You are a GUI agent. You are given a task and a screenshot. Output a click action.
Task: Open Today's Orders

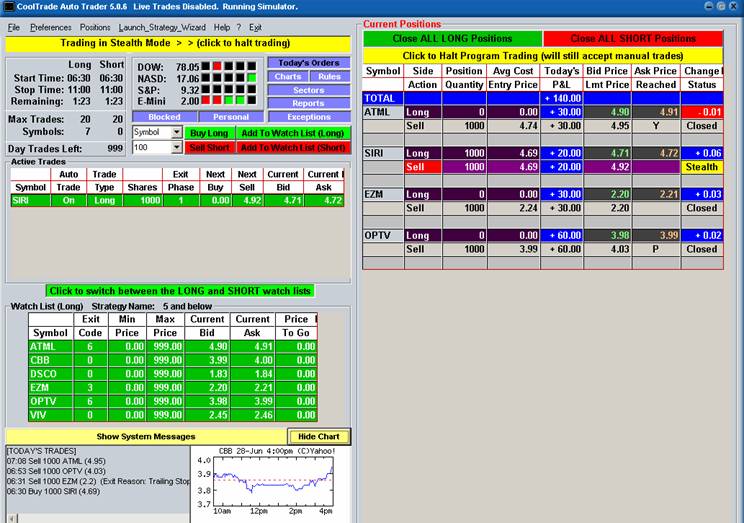click(x=309, y=63)
